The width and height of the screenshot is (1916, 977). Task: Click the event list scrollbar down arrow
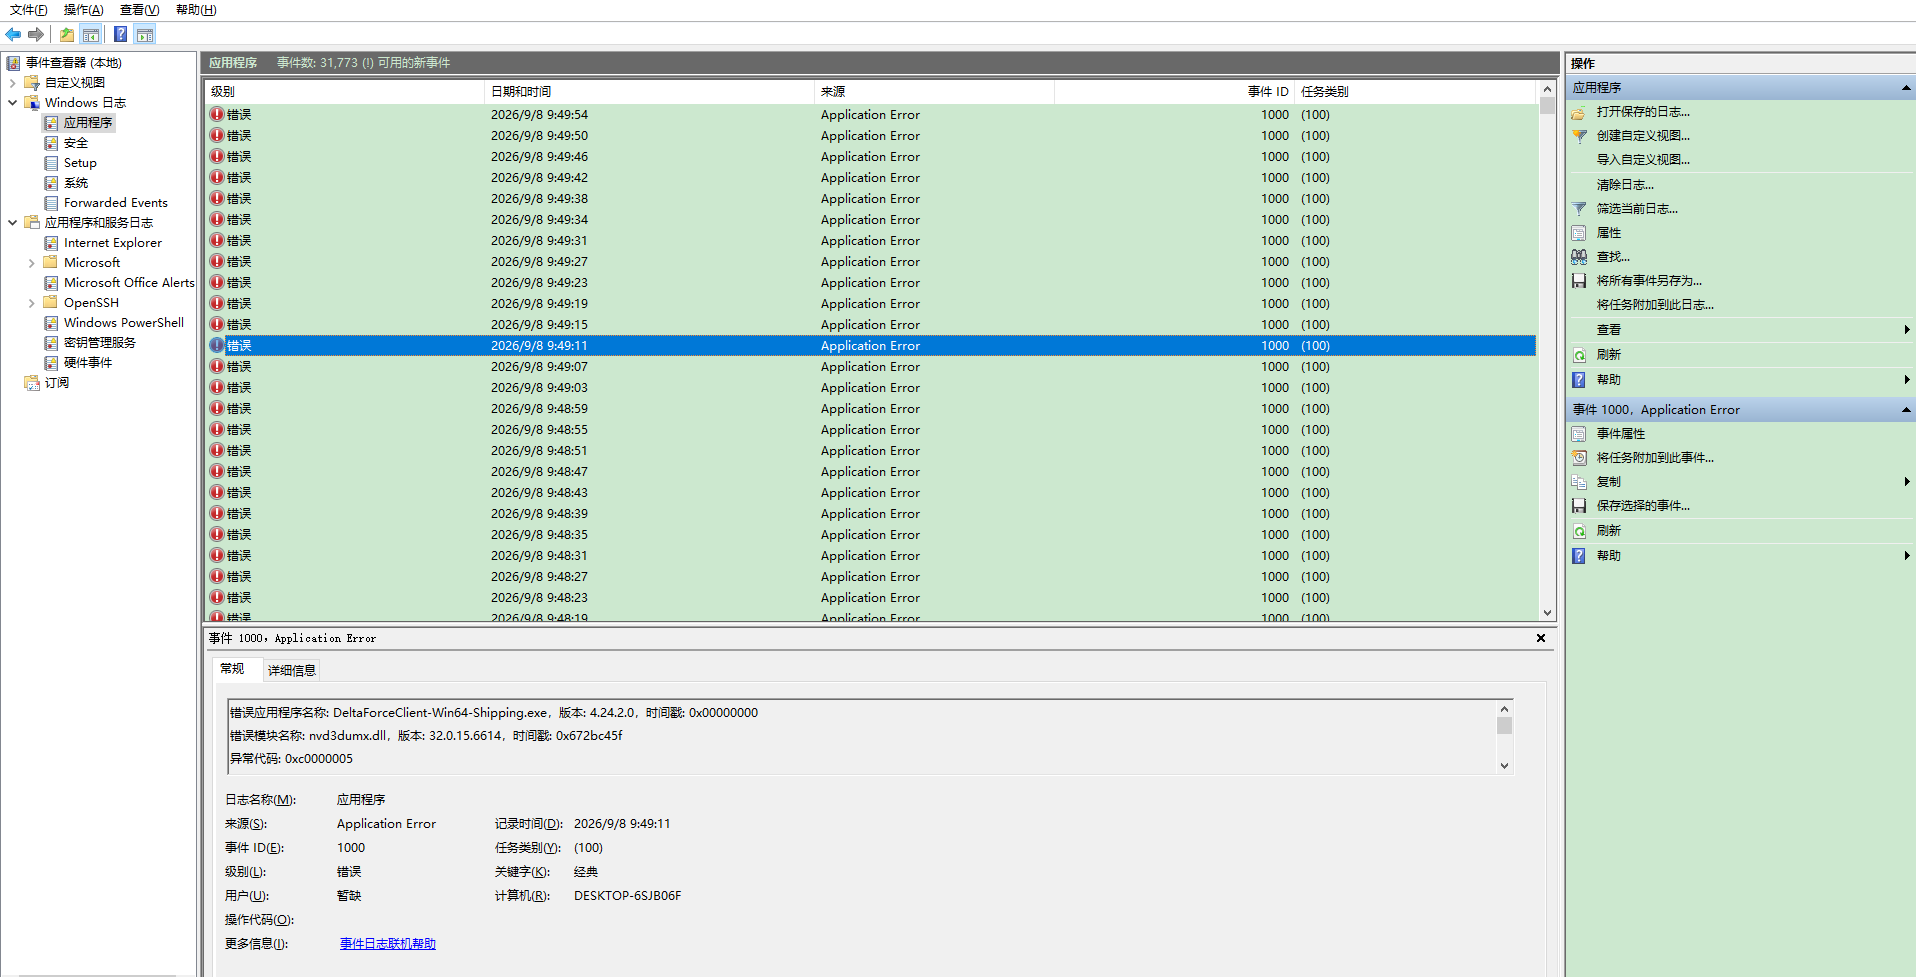point(1547,613)
